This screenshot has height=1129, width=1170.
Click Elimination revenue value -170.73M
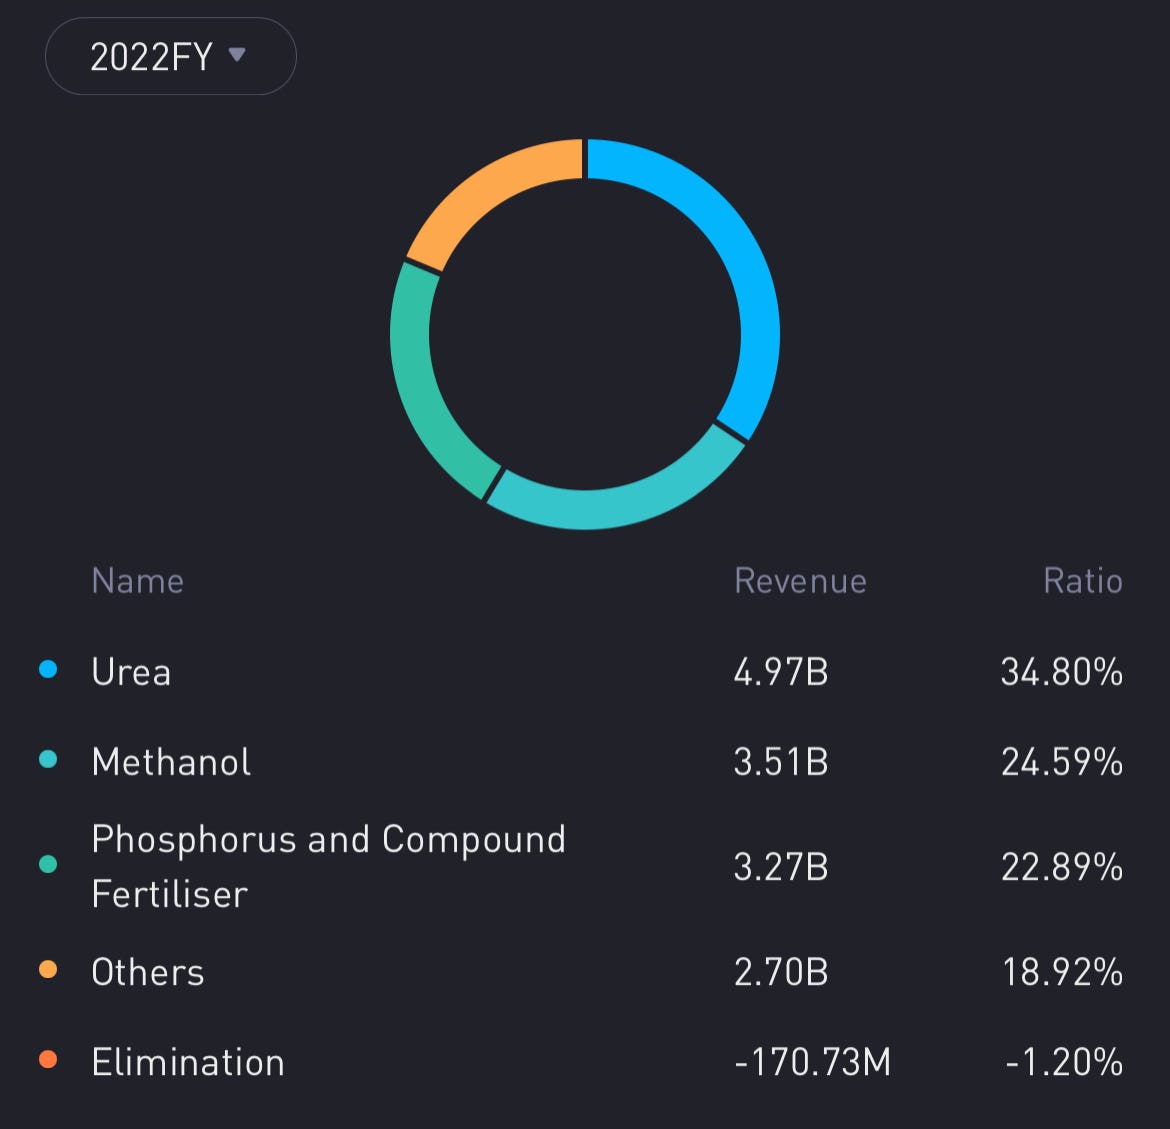[813, 1061]
